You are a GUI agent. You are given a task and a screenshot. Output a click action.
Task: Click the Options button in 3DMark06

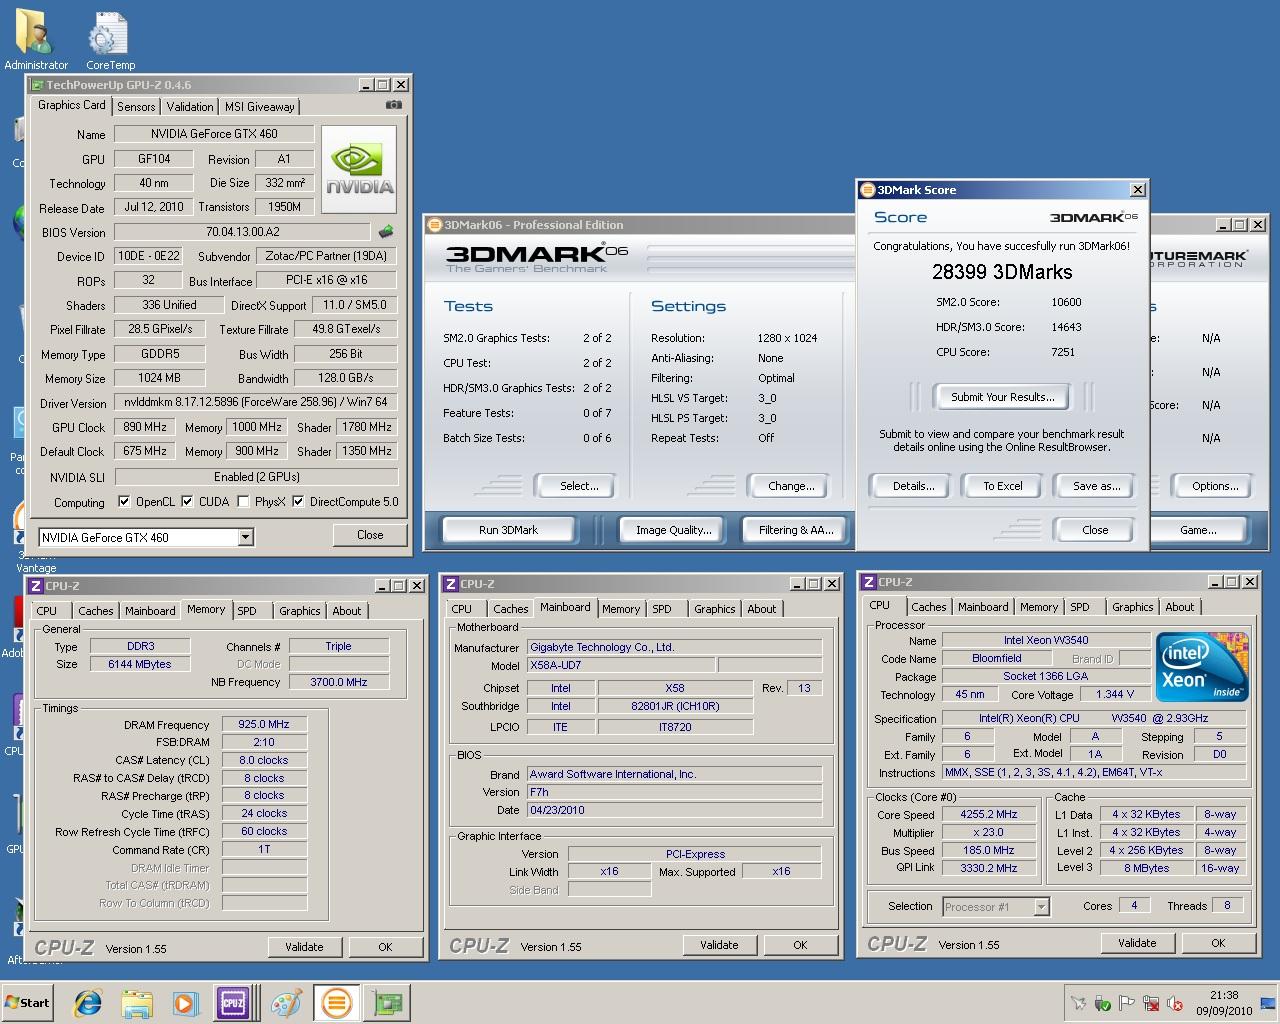1215,486
